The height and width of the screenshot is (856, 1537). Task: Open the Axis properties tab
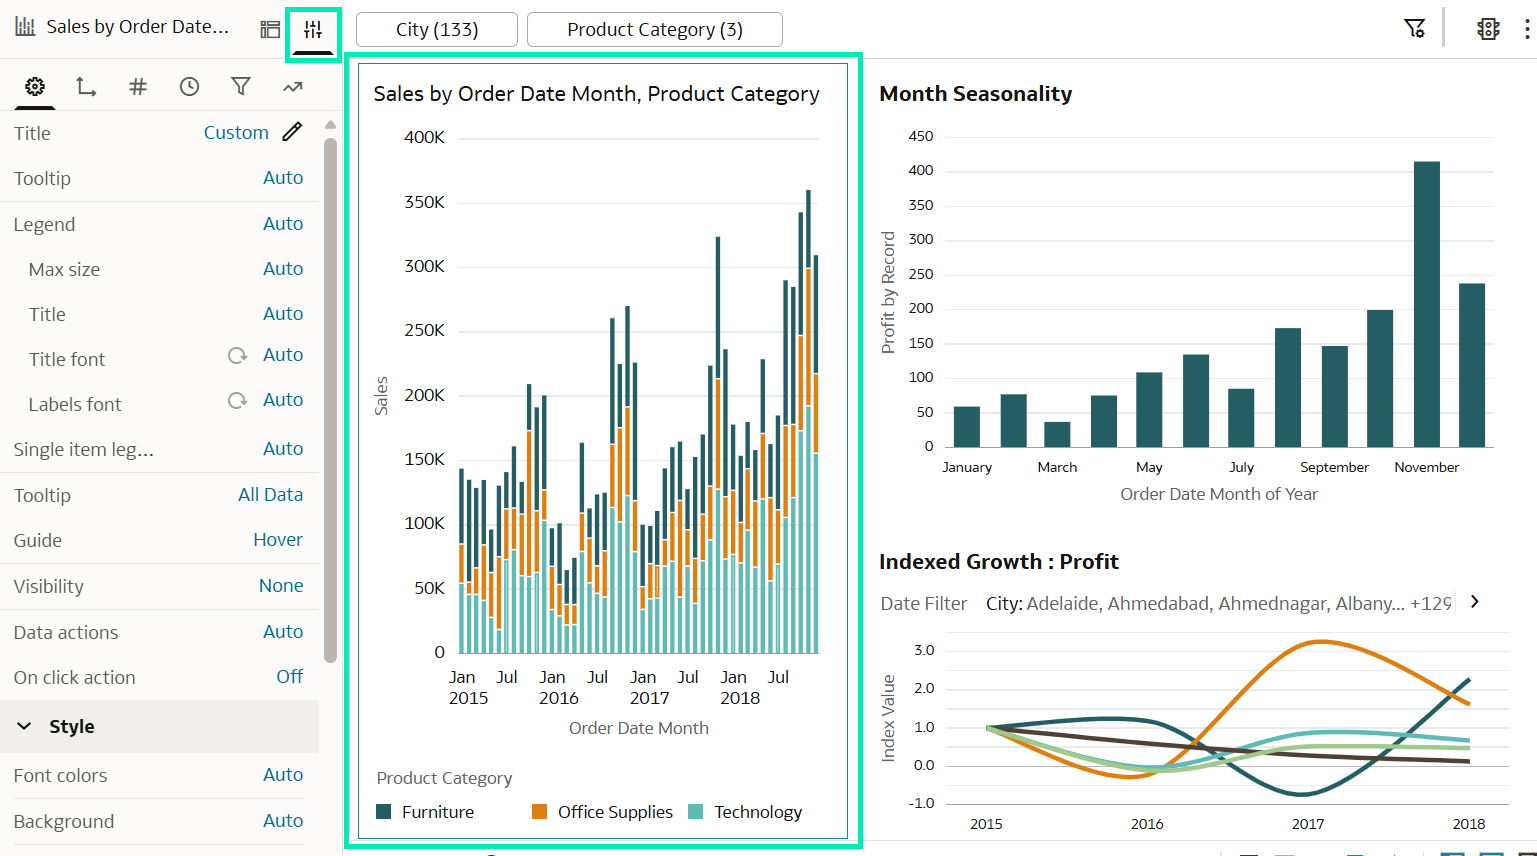point(86,87)
